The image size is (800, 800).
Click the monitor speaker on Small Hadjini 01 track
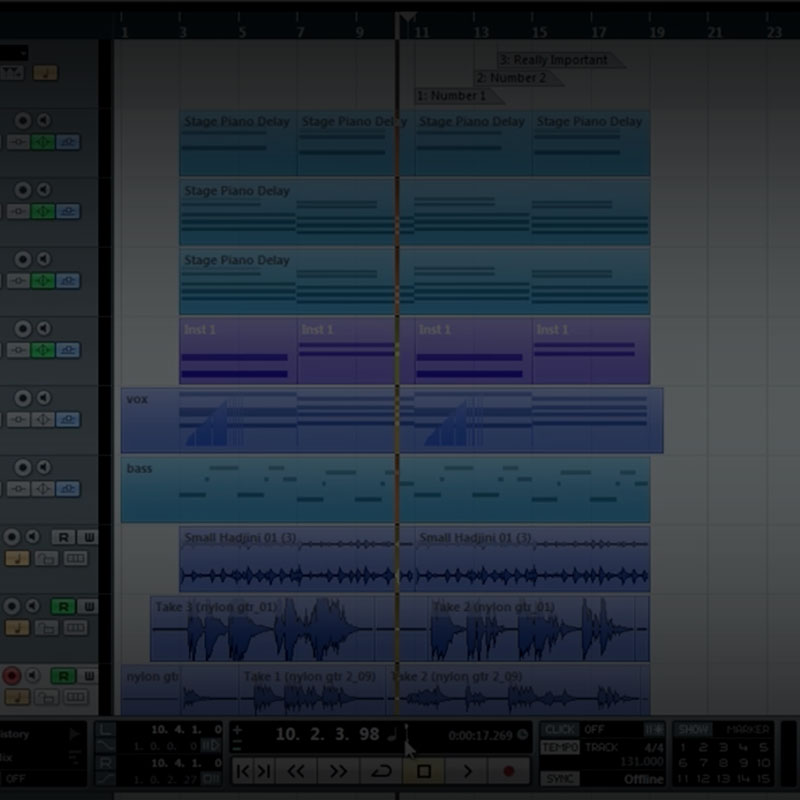(33, 537)
